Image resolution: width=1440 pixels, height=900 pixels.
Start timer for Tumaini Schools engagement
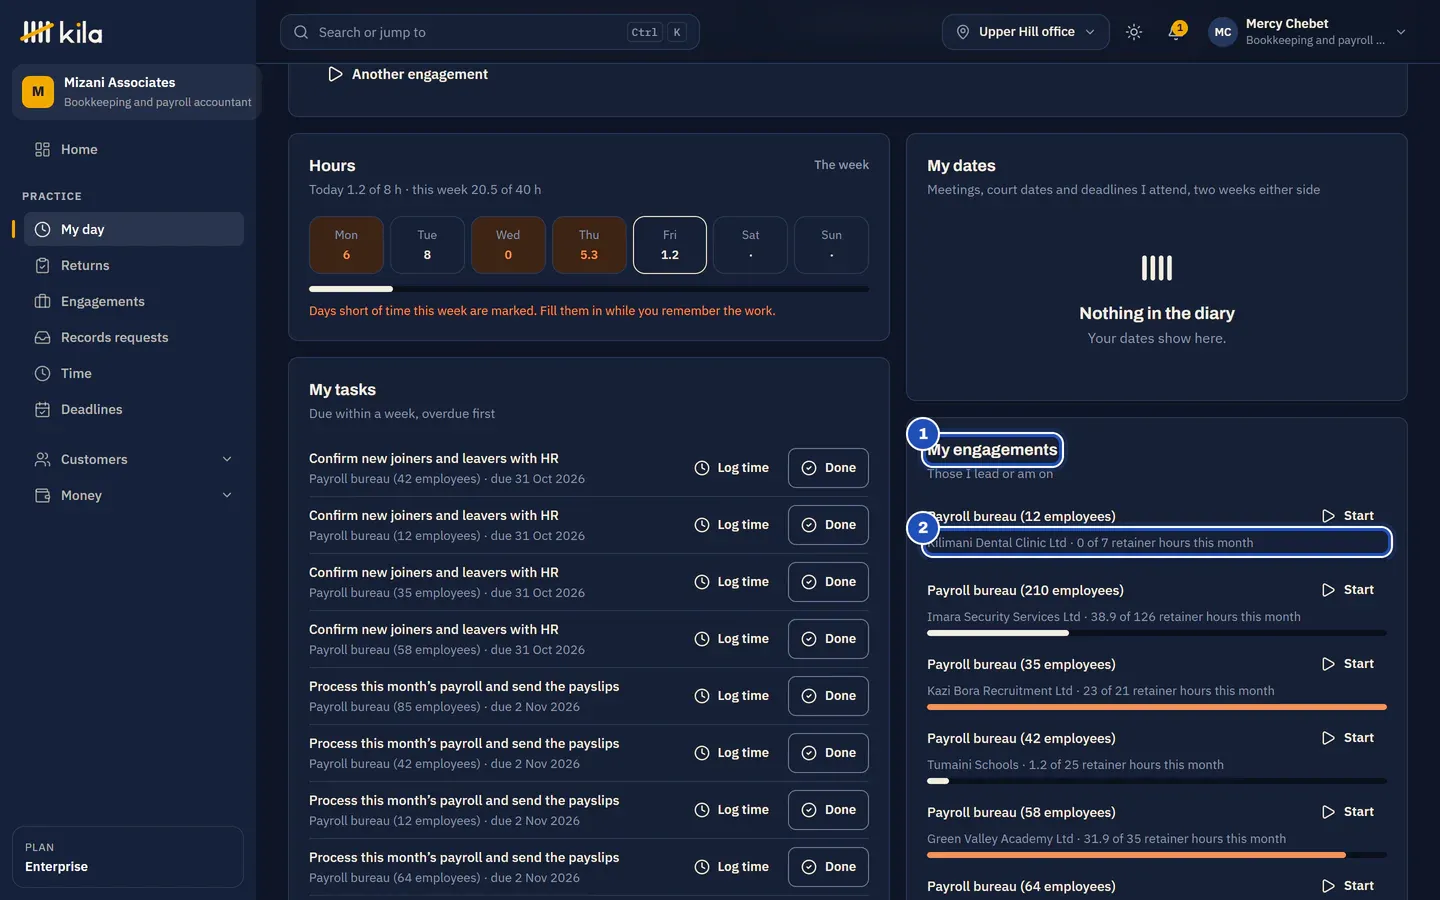point(1348,738)
